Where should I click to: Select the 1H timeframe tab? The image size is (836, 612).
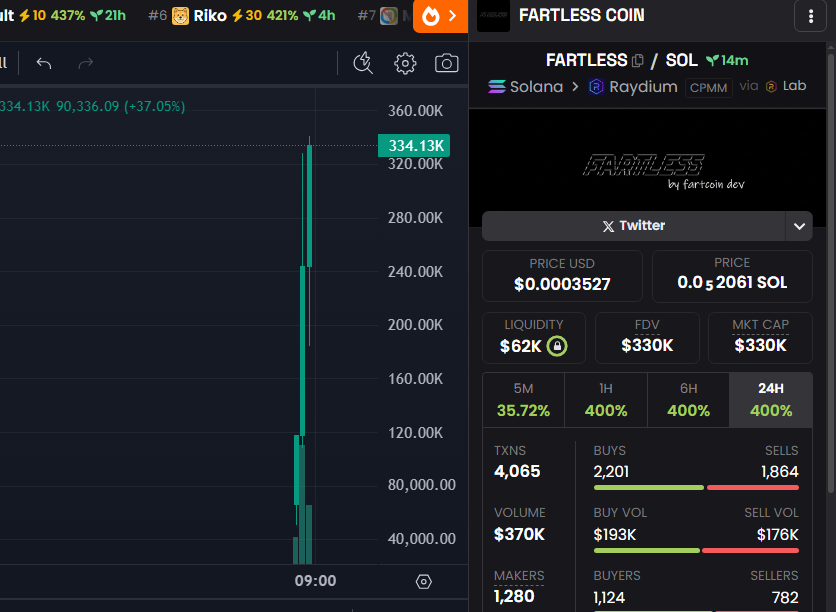(606, 400)
